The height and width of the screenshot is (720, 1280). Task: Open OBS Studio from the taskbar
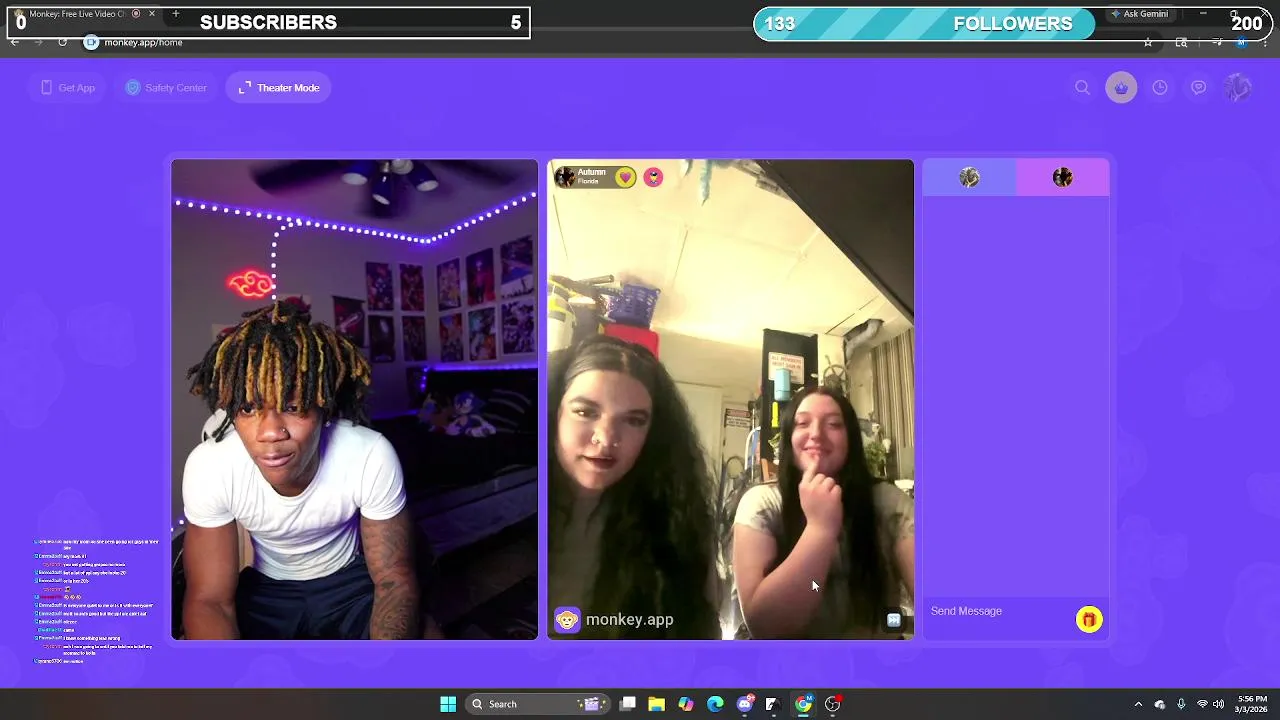click(832, 704)
